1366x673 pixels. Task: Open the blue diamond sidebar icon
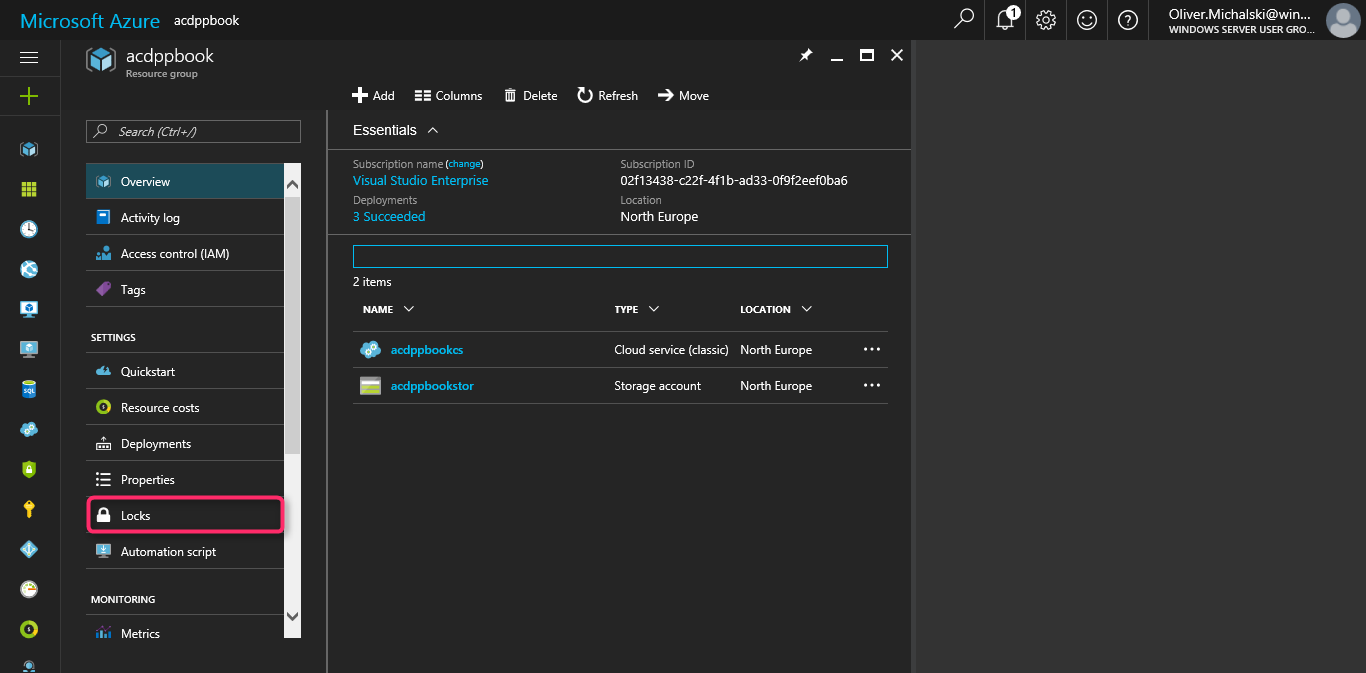pyautogui.click(x=29, y=549)
